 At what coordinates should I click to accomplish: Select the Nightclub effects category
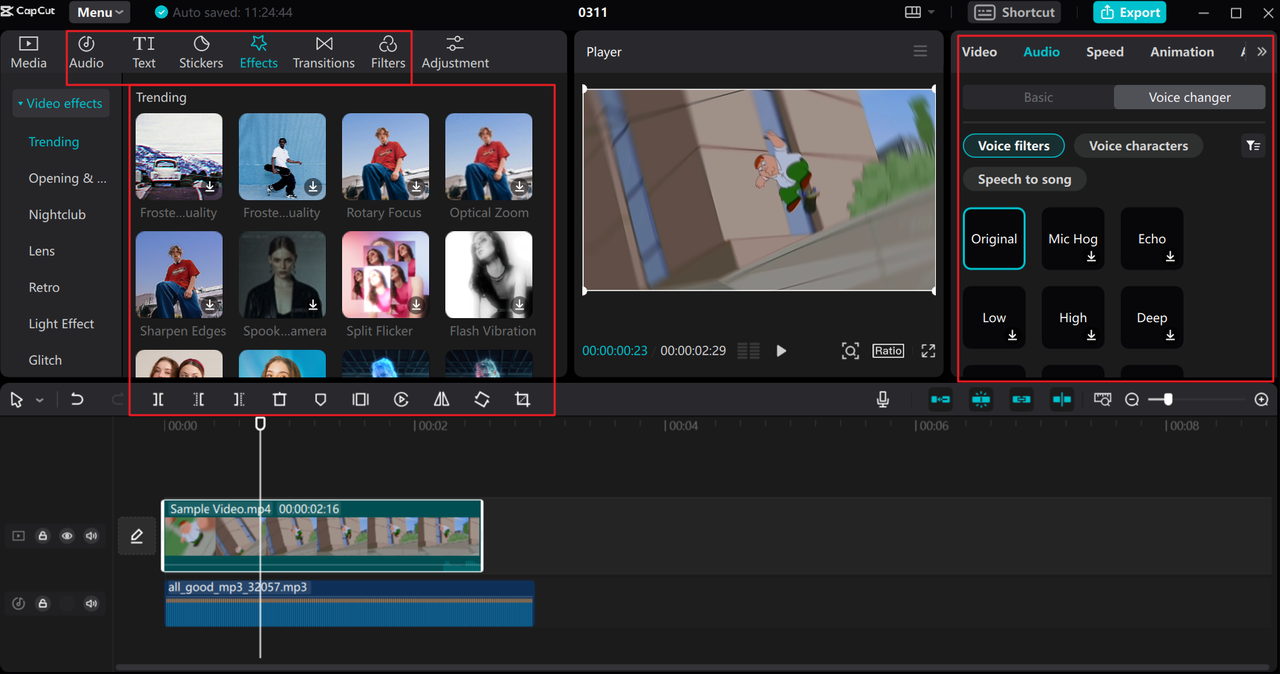click(x=57, y=215)
